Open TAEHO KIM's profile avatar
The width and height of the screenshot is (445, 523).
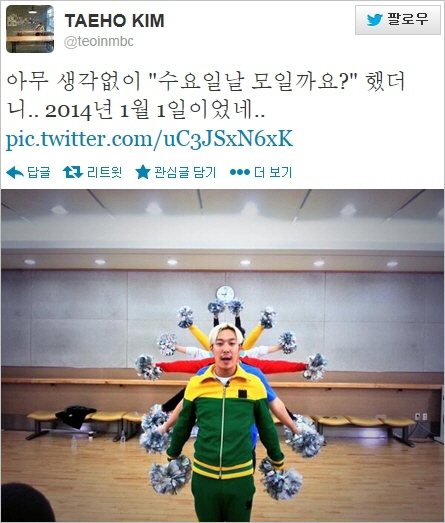pos(30,29)
